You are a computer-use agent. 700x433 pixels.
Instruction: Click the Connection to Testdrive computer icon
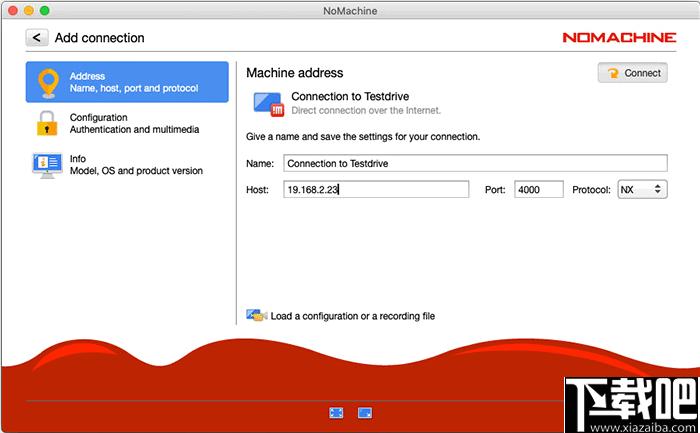coord(269,104)
